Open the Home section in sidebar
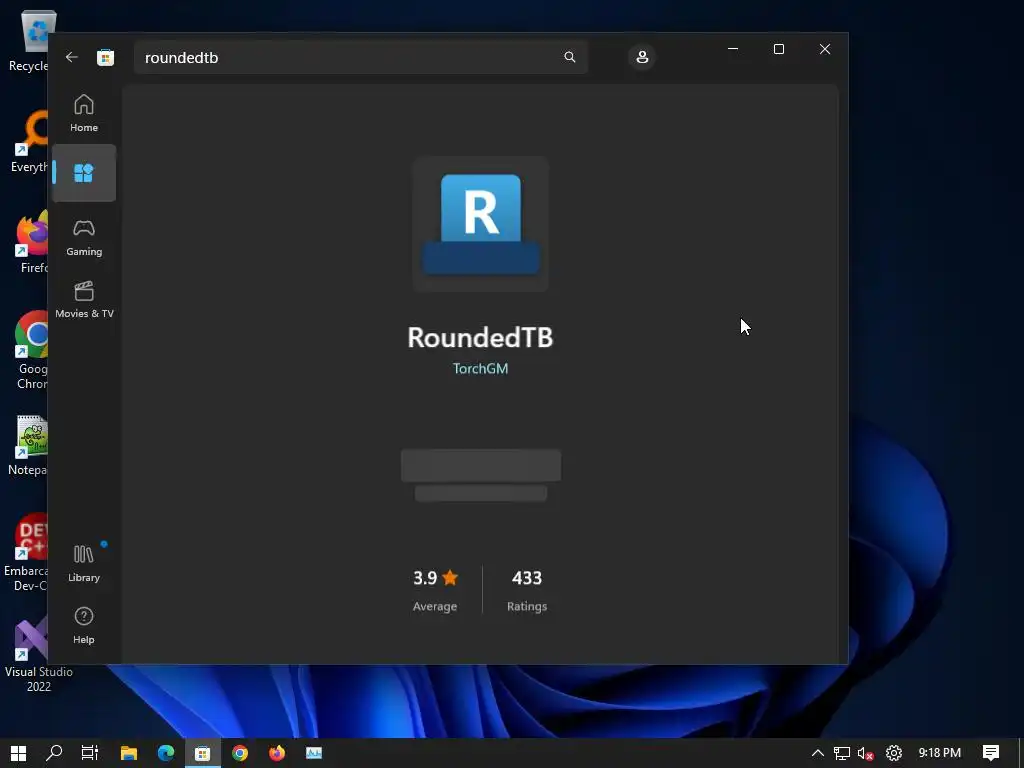 point(84,113)
